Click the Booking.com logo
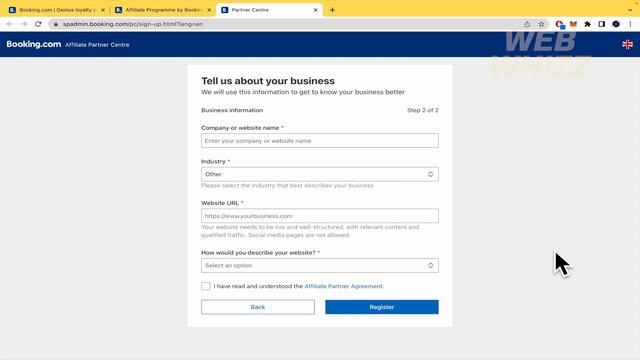The image size is (640, 360). [33, 44]
